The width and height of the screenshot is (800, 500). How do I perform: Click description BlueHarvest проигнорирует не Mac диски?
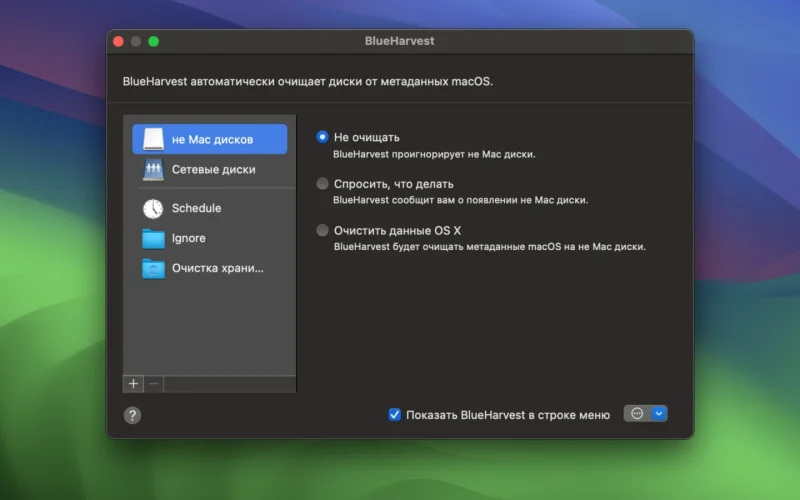(x=434, y=154)
